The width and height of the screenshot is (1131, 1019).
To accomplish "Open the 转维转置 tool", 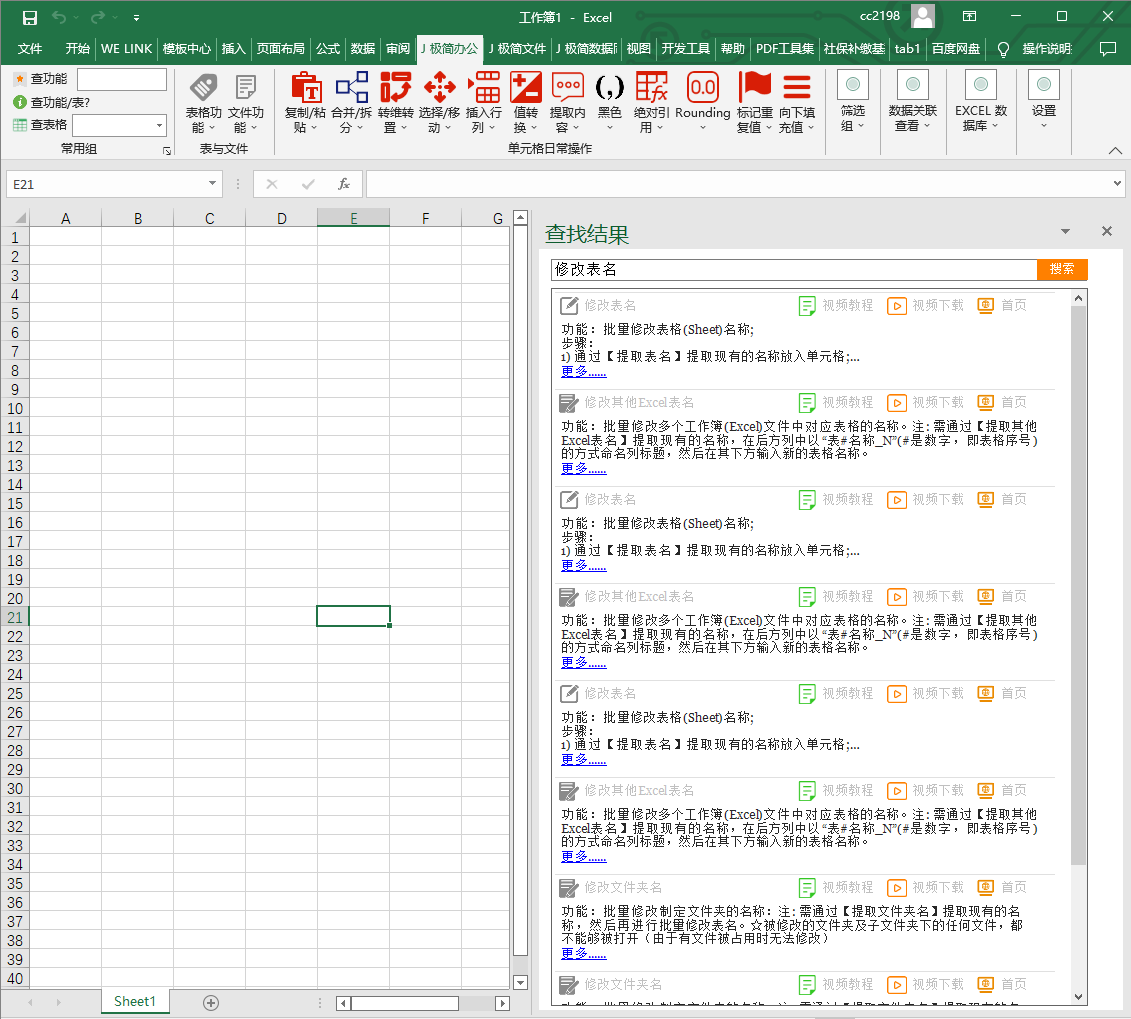I will click(x=395, y=102).
